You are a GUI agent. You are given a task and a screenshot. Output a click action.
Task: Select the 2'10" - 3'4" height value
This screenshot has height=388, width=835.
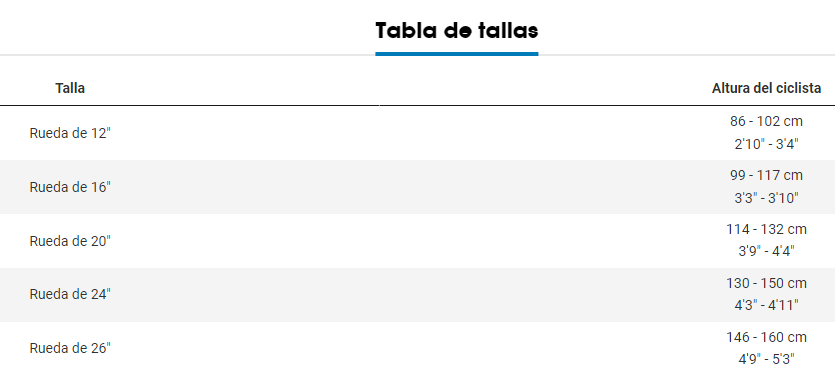(766, 144)
